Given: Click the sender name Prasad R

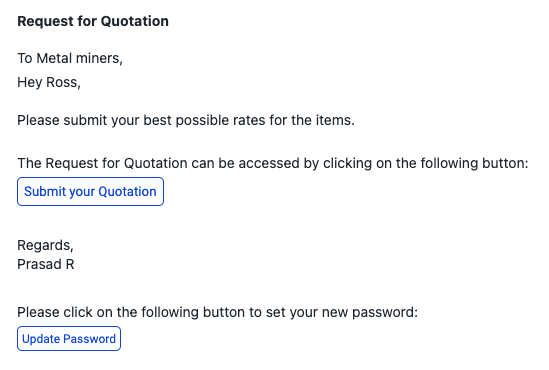Looking at the screenshot, I should click(46, 264).
